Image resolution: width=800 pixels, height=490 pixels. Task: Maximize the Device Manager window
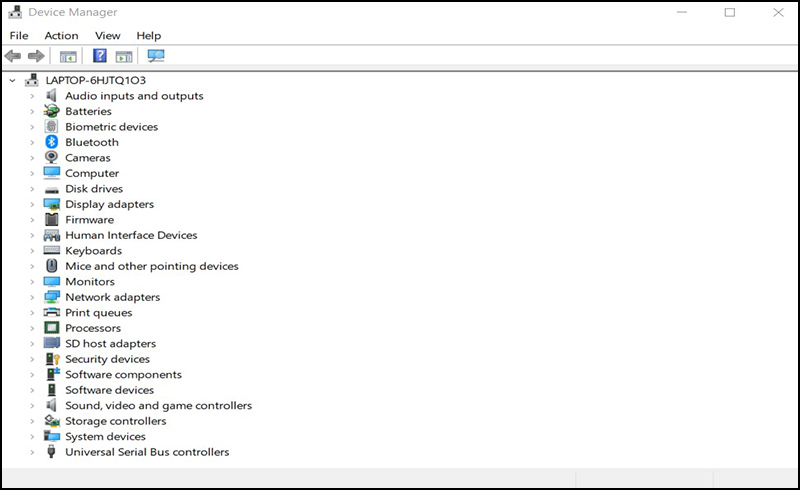click(x=730, y=12)
